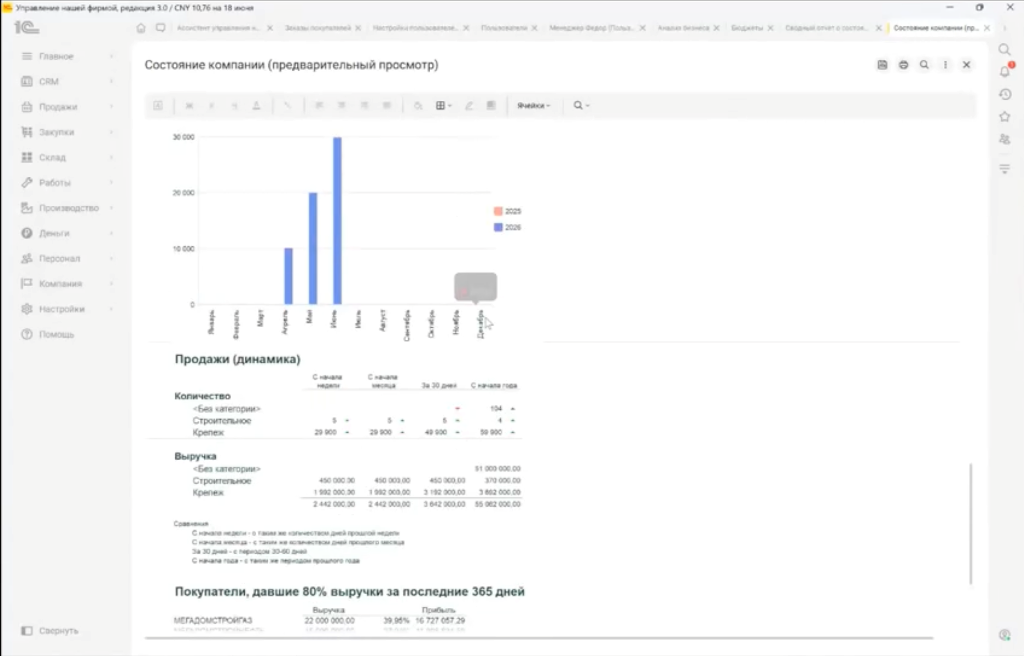Image resolution: width=1024 pixels, height=656 pixels.
Task: Open the cell borders dropdown
Action: coord(443,105)
